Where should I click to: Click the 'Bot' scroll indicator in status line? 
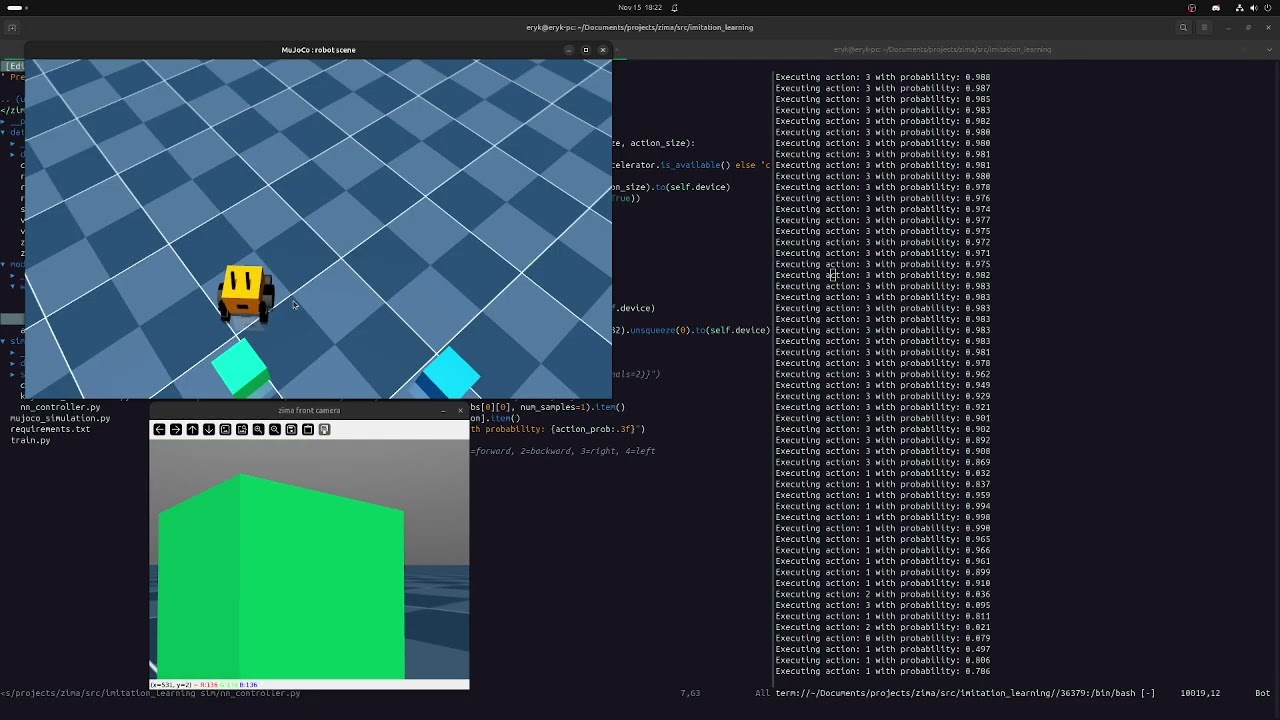[1262, 693]
